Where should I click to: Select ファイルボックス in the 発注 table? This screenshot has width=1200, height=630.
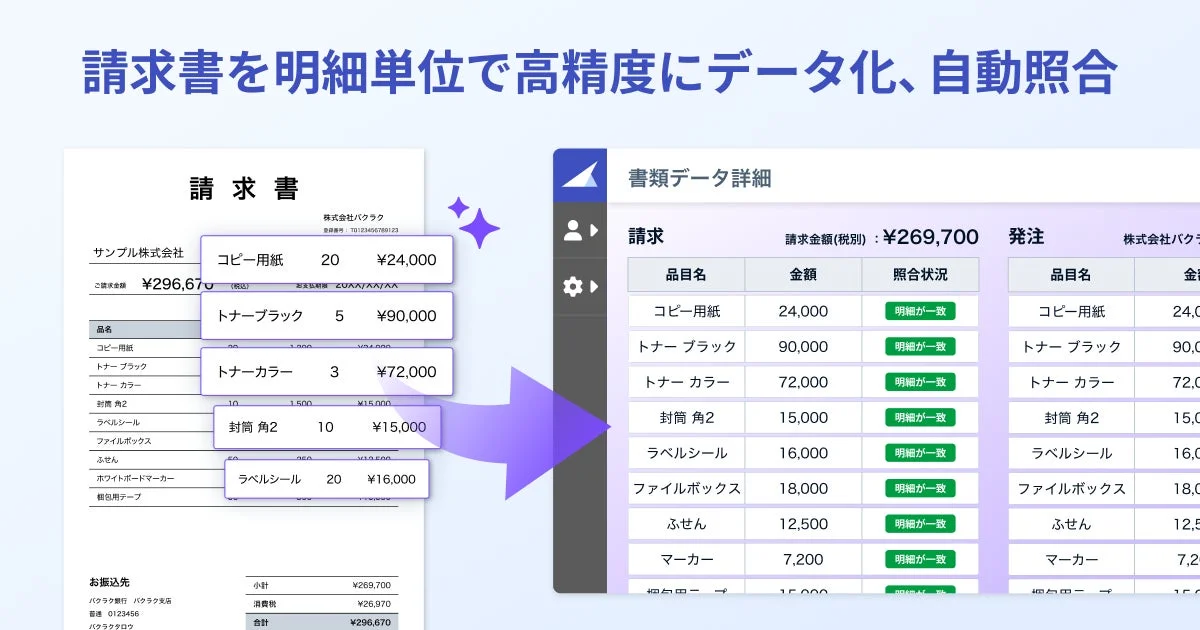1071,488
